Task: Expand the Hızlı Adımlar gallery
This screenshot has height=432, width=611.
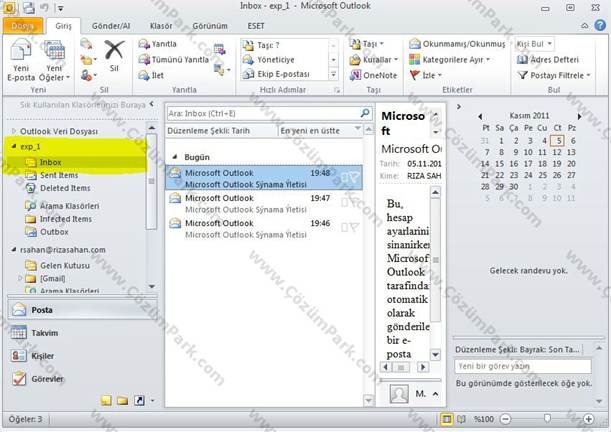Action: pyautogui.click(x=334, y=74)
